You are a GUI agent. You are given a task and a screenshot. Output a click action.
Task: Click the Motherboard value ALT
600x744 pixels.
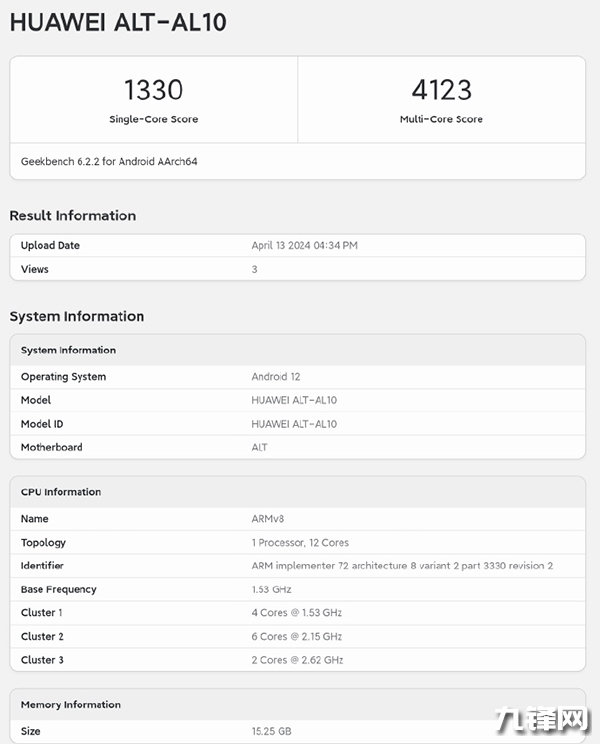(260, 447)
